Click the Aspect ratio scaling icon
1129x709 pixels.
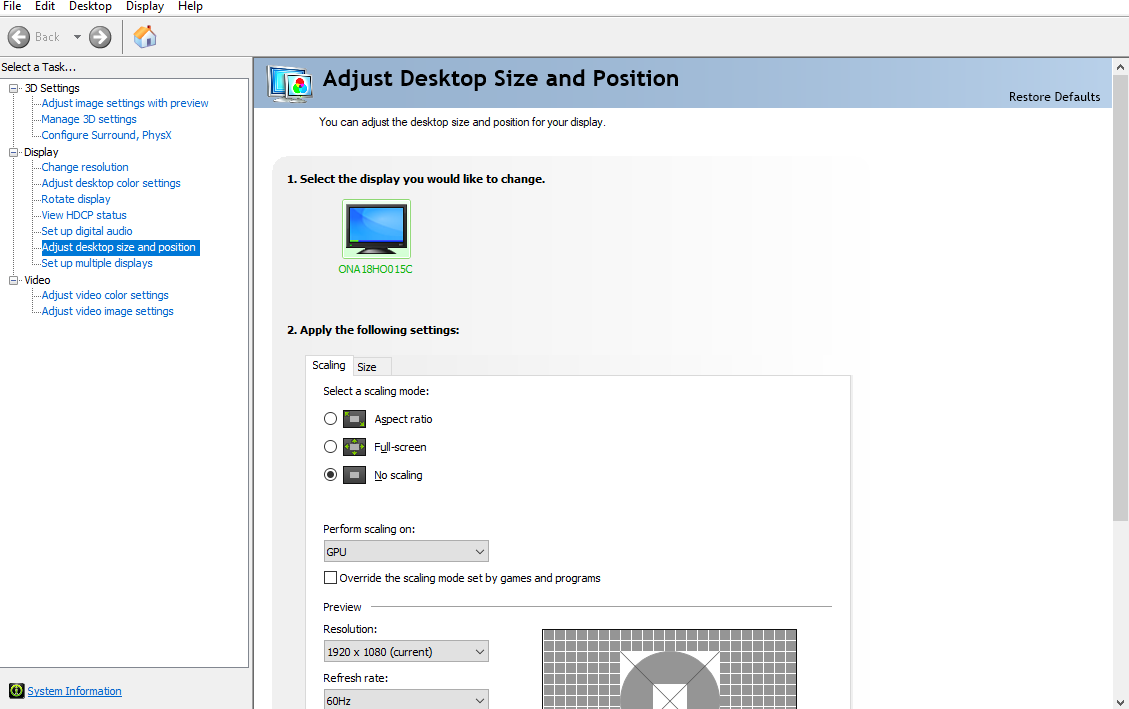[x=354, y=419]
